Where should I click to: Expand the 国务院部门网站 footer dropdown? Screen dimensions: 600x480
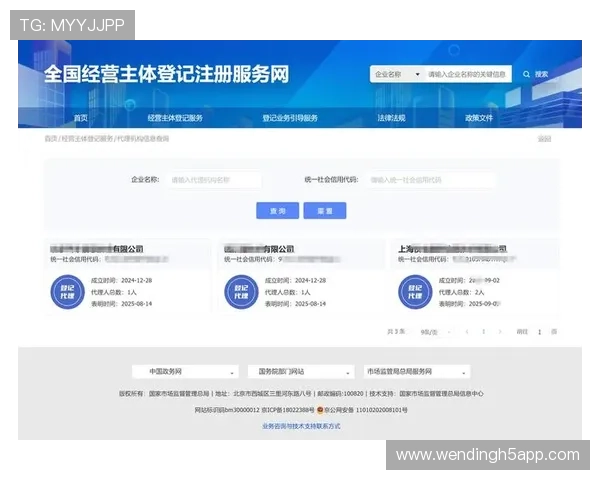(300, 372)
